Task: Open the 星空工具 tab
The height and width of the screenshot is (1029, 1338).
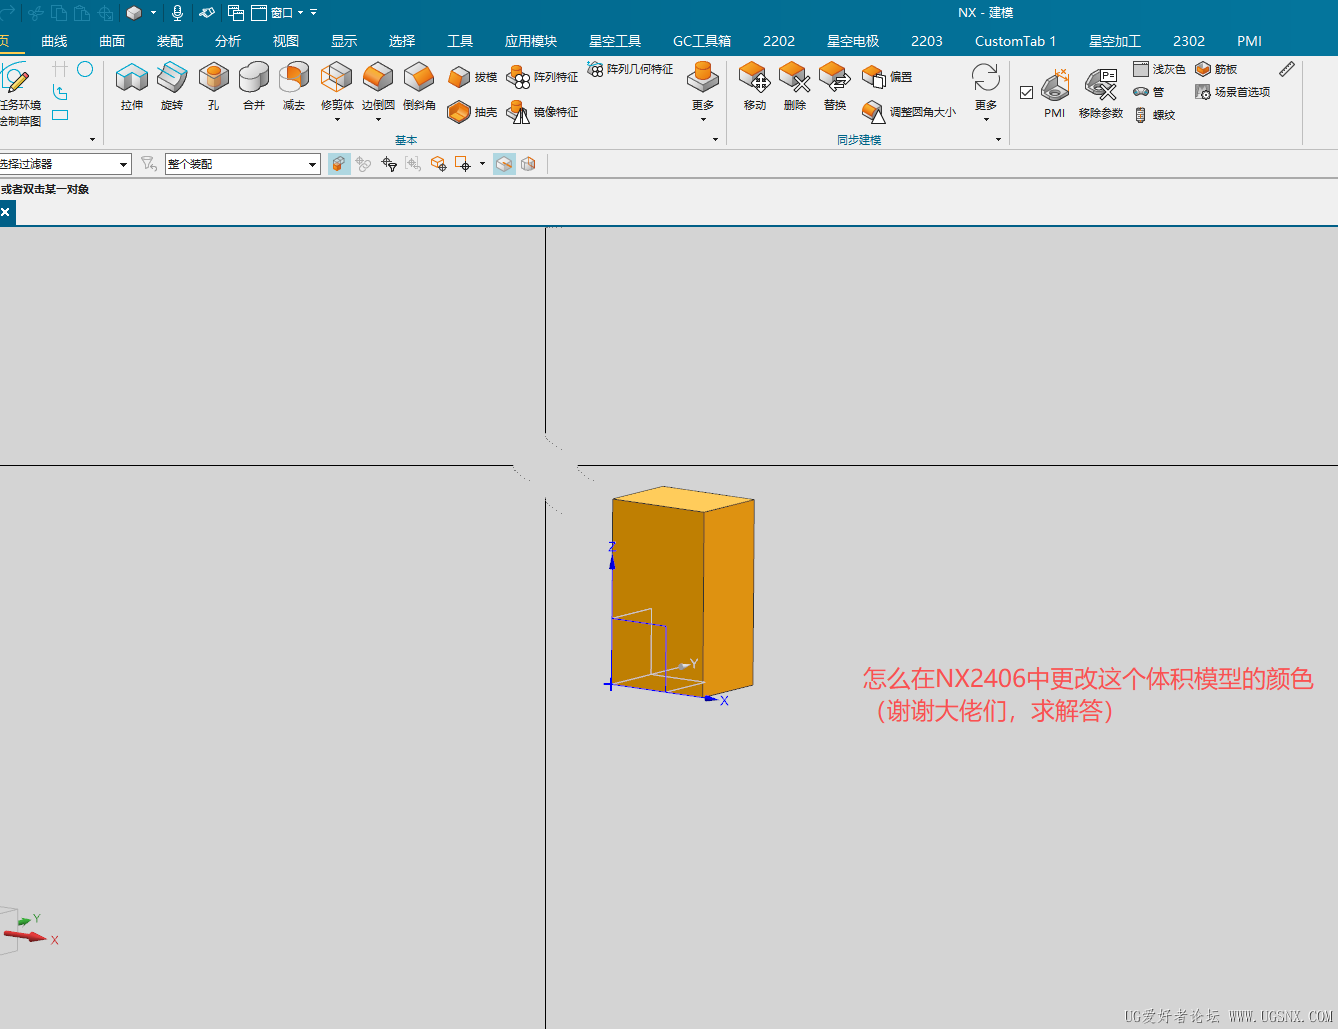Action: coord(615,41)
